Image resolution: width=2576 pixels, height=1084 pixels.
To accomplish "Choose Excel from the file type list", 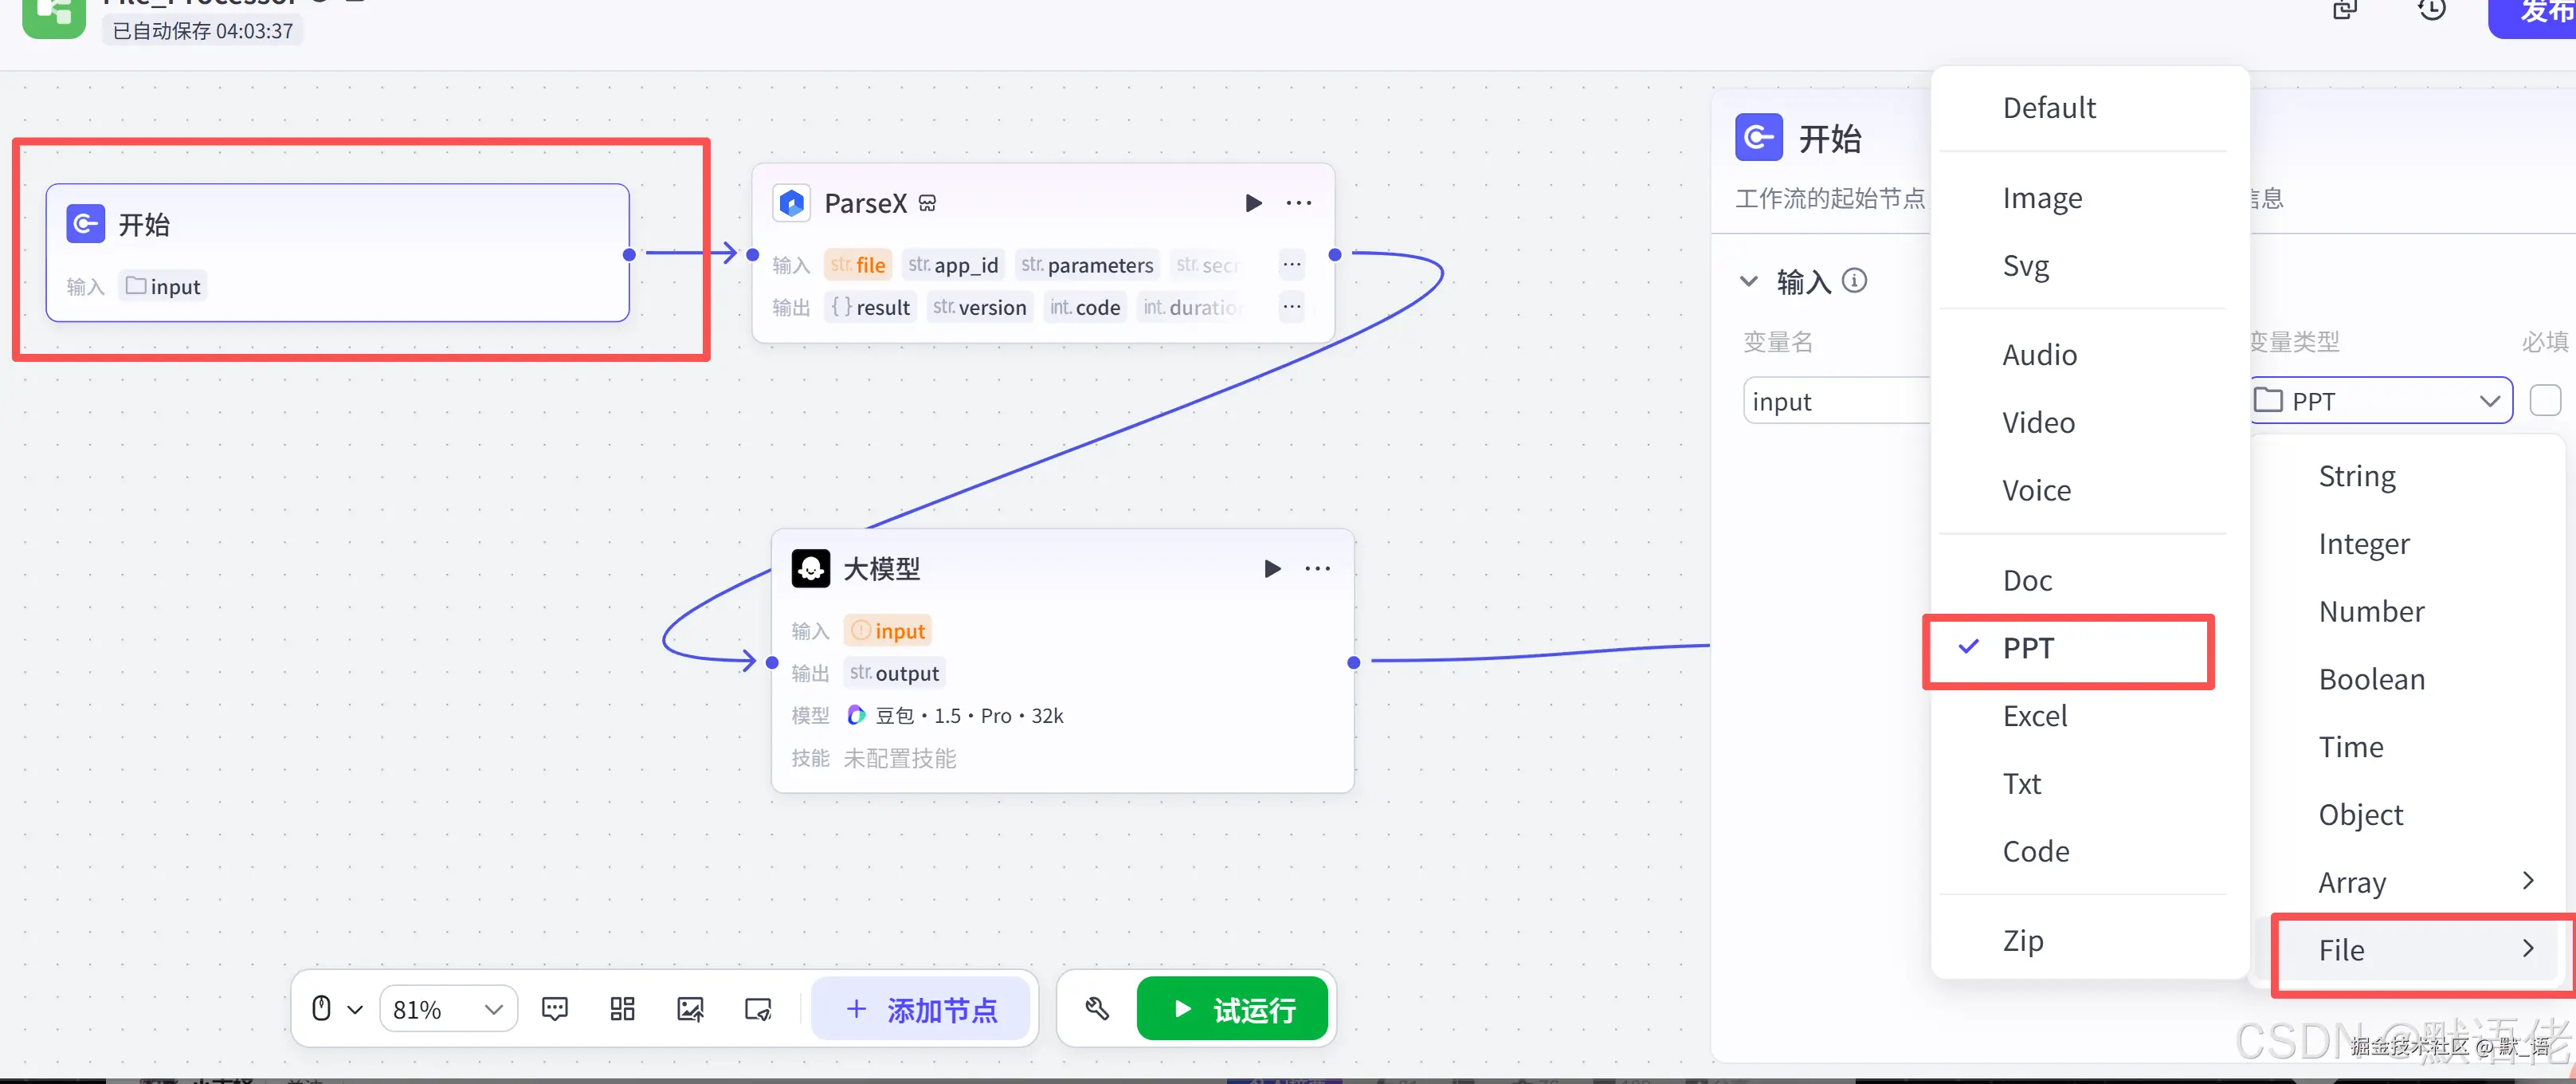I will pos(2034,716).
